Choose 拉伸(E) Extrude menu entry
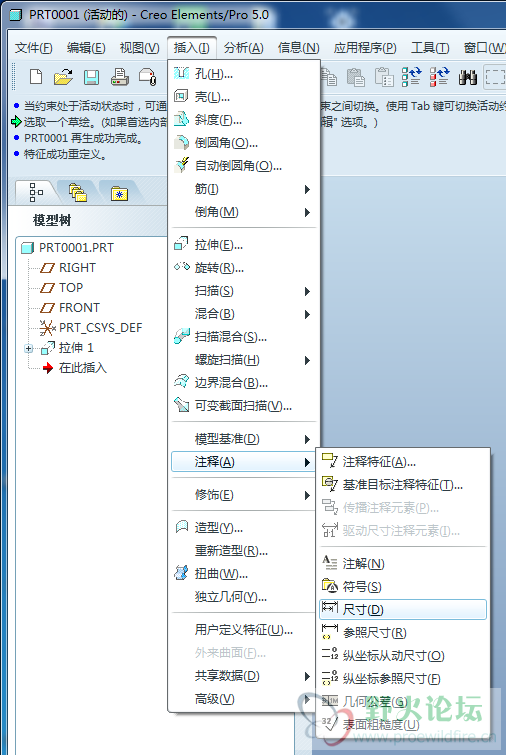 [244, 245]
